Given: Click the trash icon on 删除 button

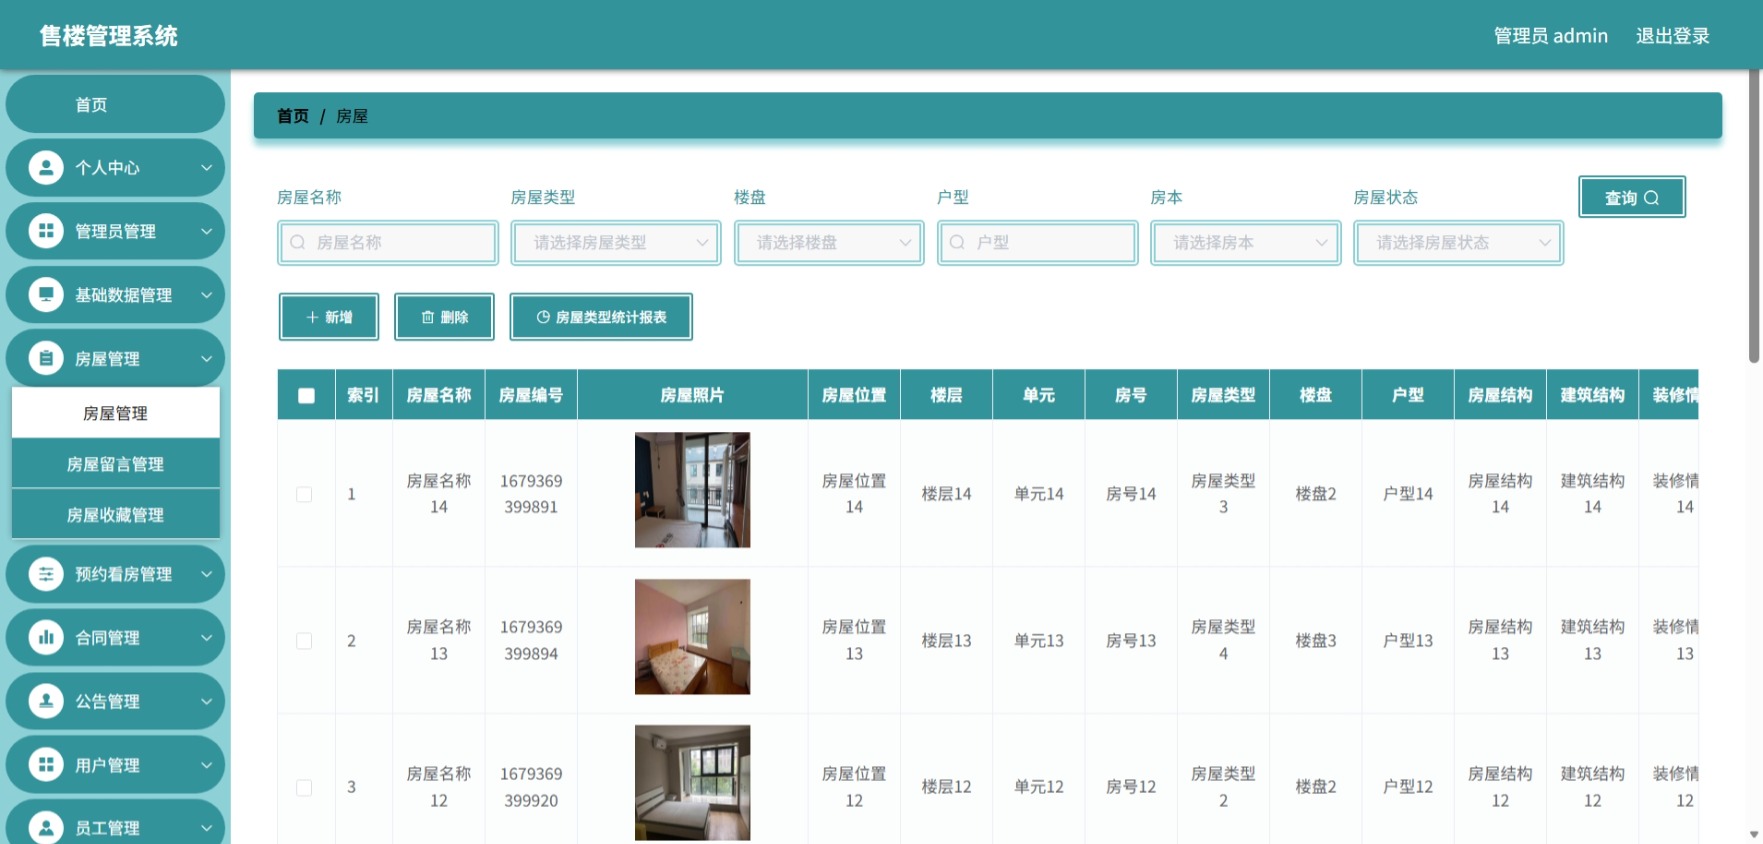Looking at the screenshot, I should (x=428, y=317).
